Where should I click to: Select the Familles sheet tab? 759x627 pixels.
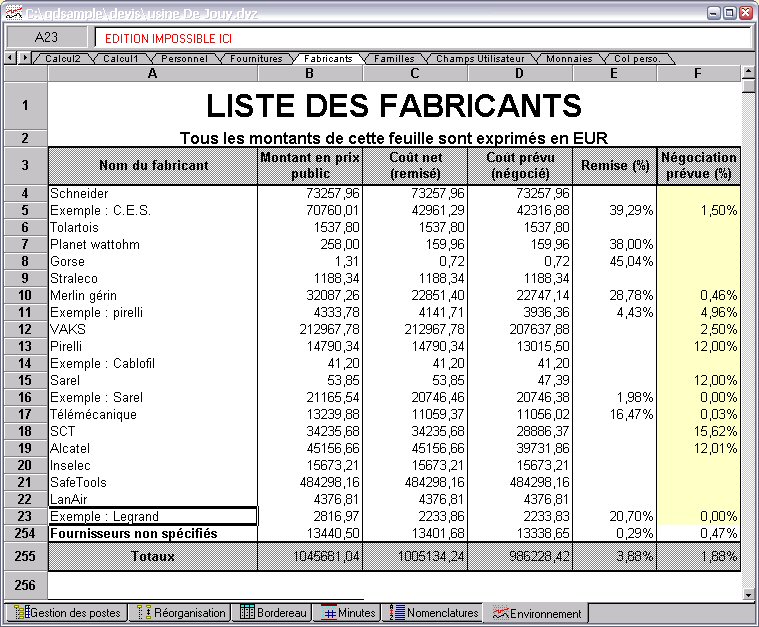coord(394,59)
